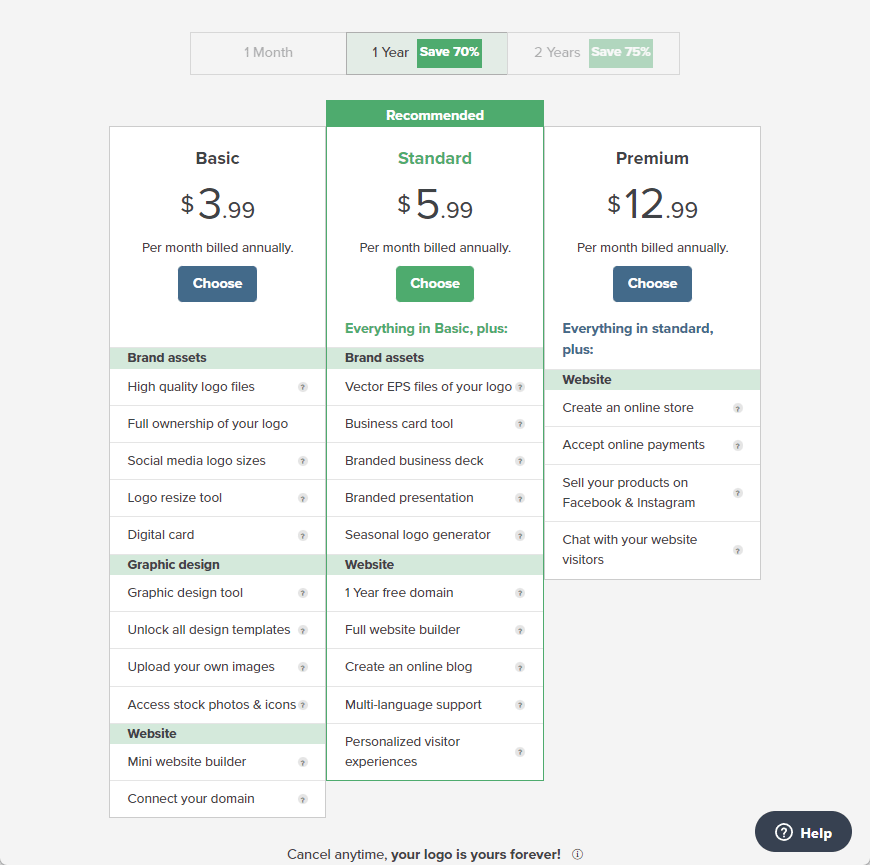
Task: Switch to 1 Month billing tab
Action: pos(268,53)
